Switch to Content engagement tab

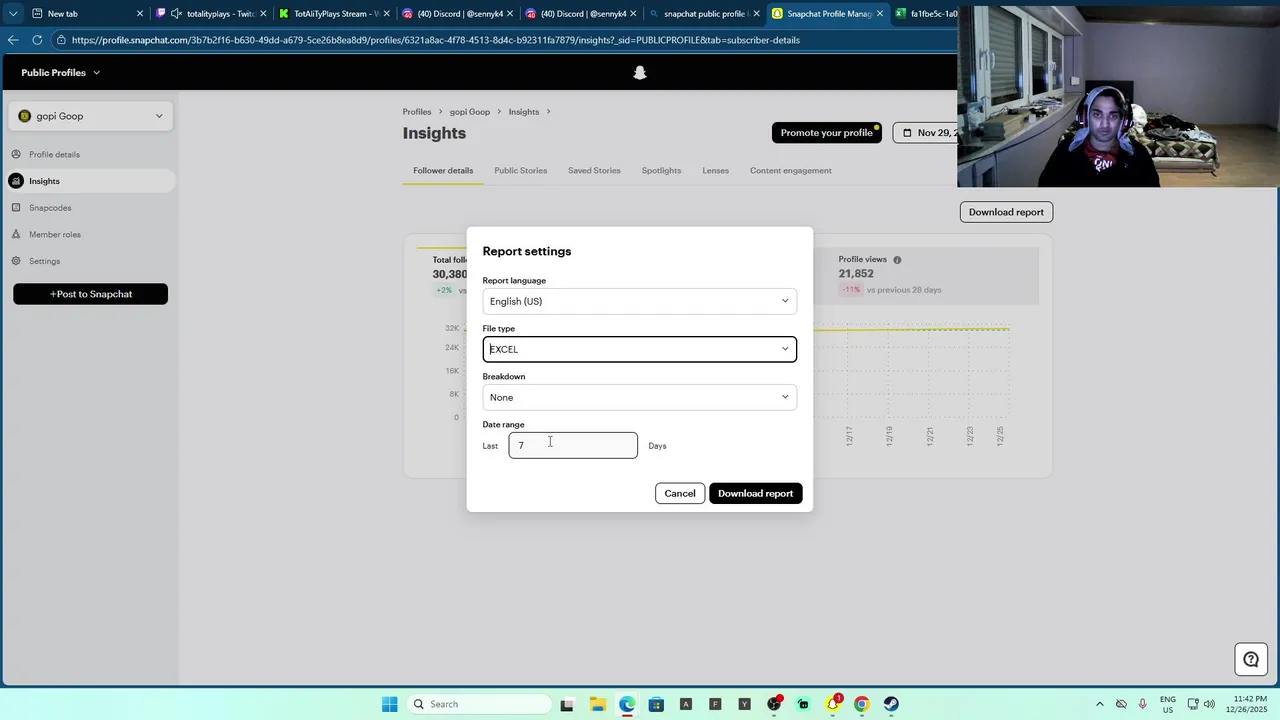790,170
